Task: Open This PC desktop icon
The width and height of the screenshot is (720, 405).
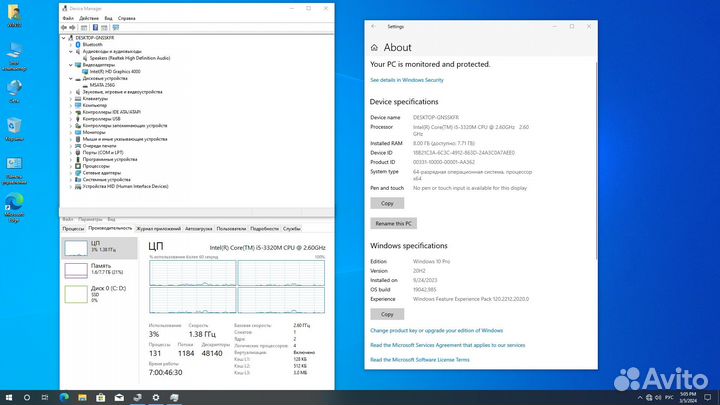Action: 14,56
